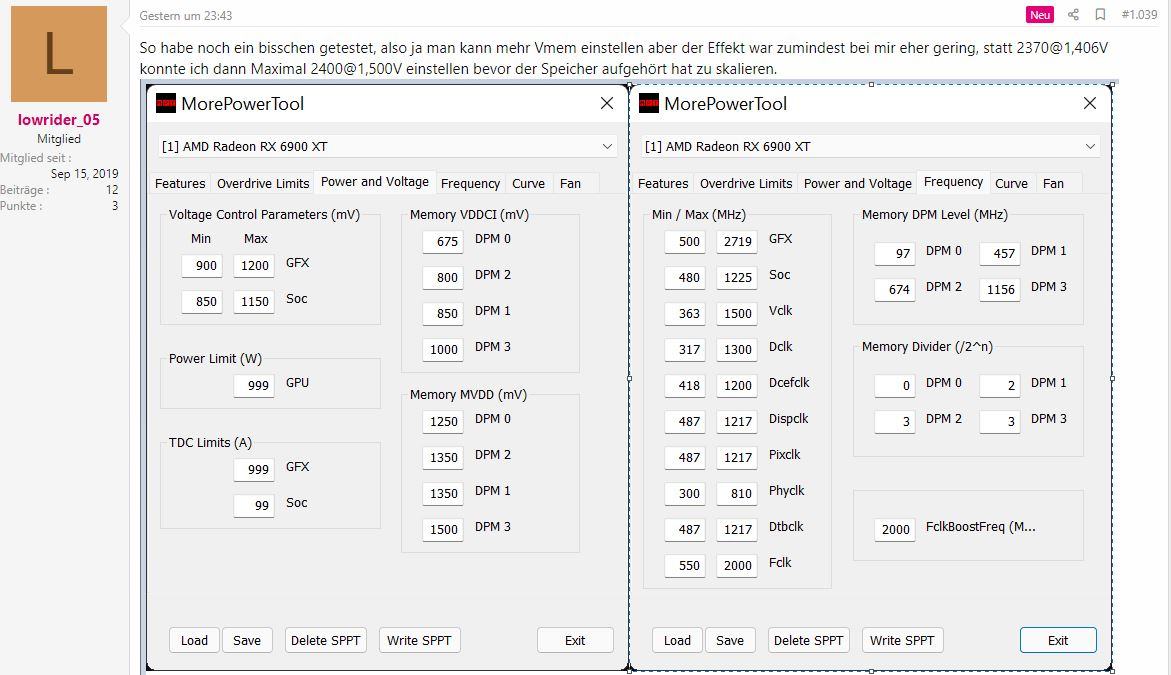Screen dimensions: 1171x675
Task: Edit the Dclk min field 317
Action: pos(685,349)
